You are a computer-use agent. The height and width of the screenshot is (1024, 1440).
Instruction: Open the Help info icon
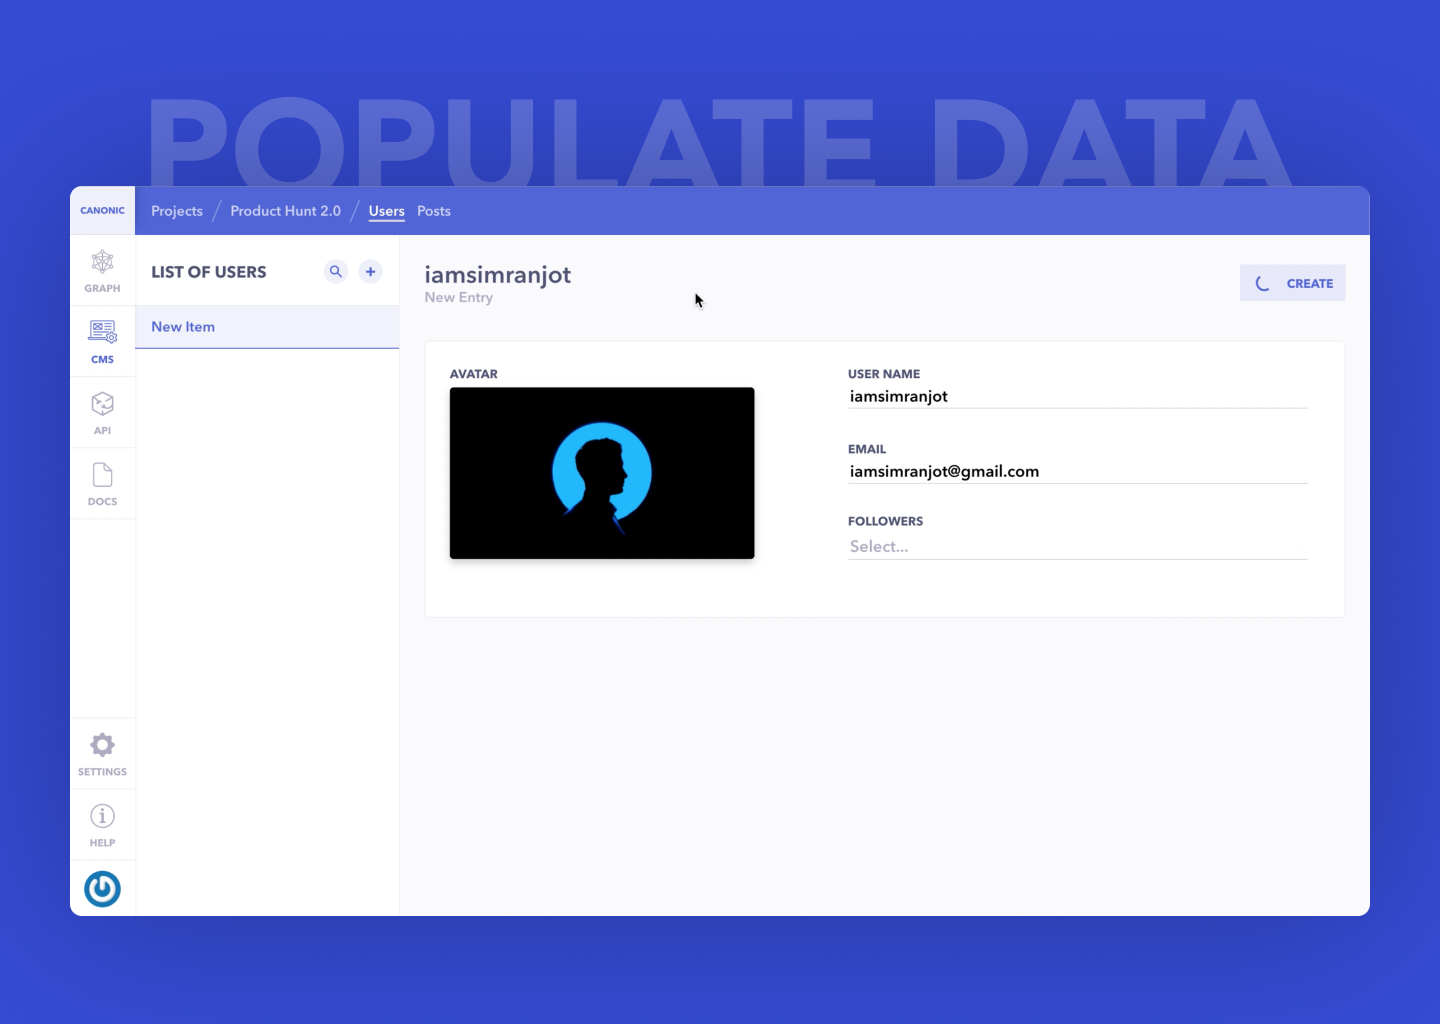tap(102, 825)
